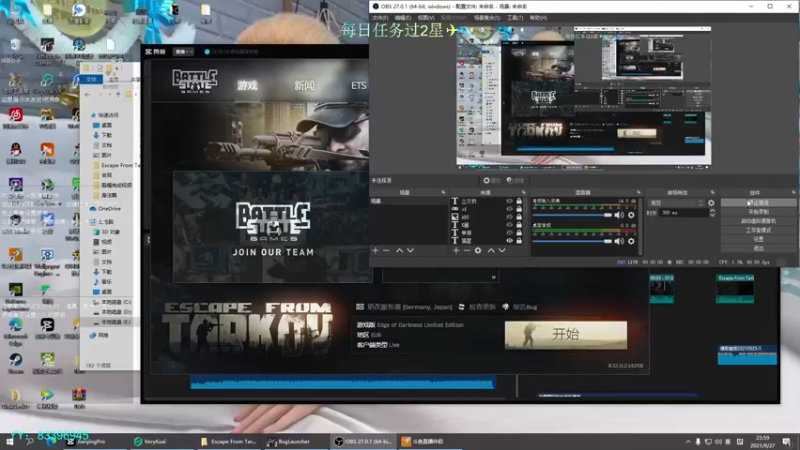800x450 pixels.
Task: Toggle visibility of game controller source
Action: coord(509,209)
